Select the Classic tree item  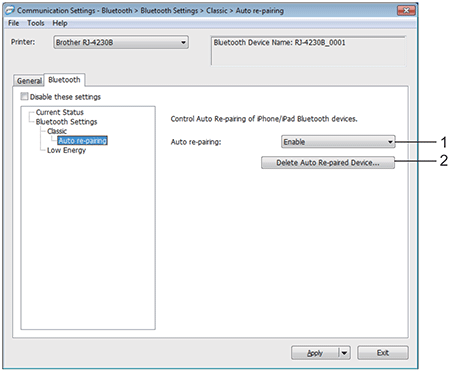(x=57, y=131)
